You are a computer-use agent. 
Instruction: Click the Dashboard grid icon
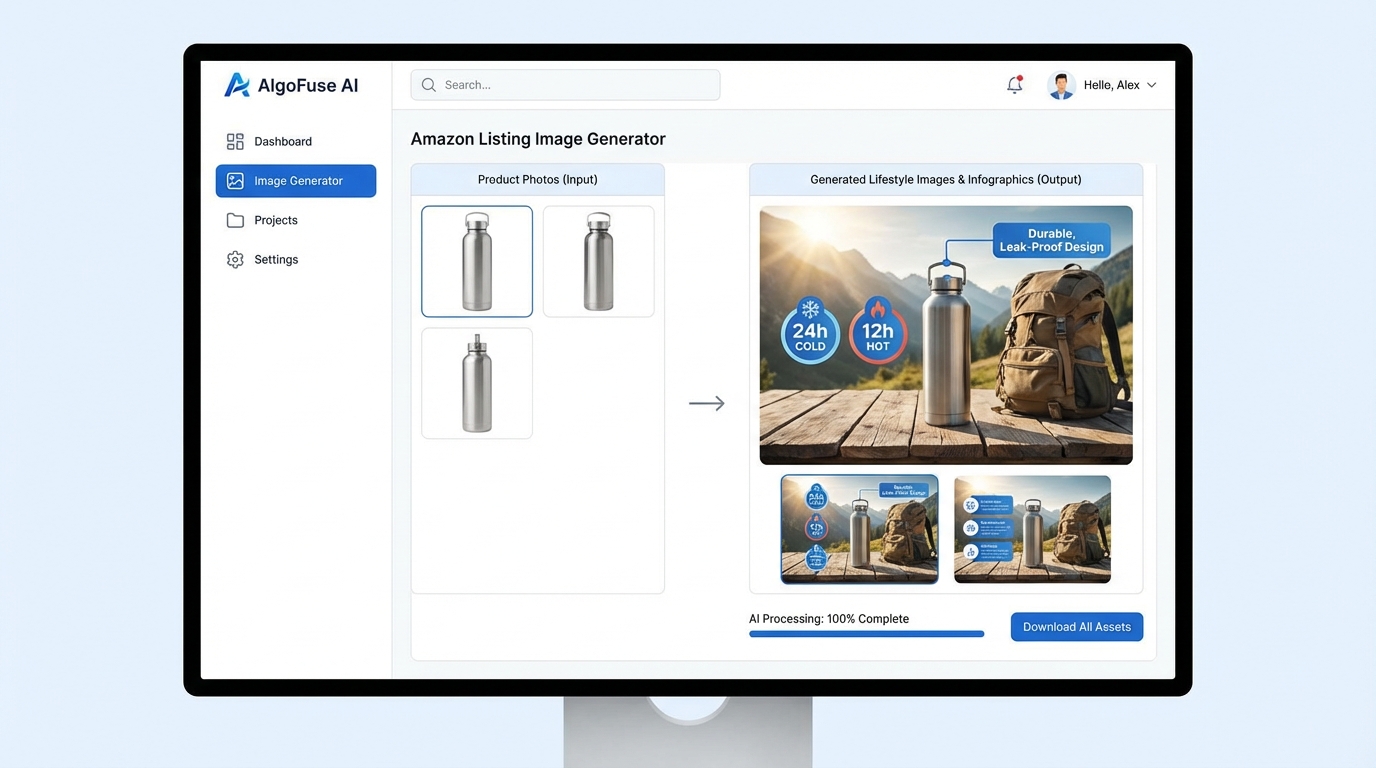pos(235,140)
